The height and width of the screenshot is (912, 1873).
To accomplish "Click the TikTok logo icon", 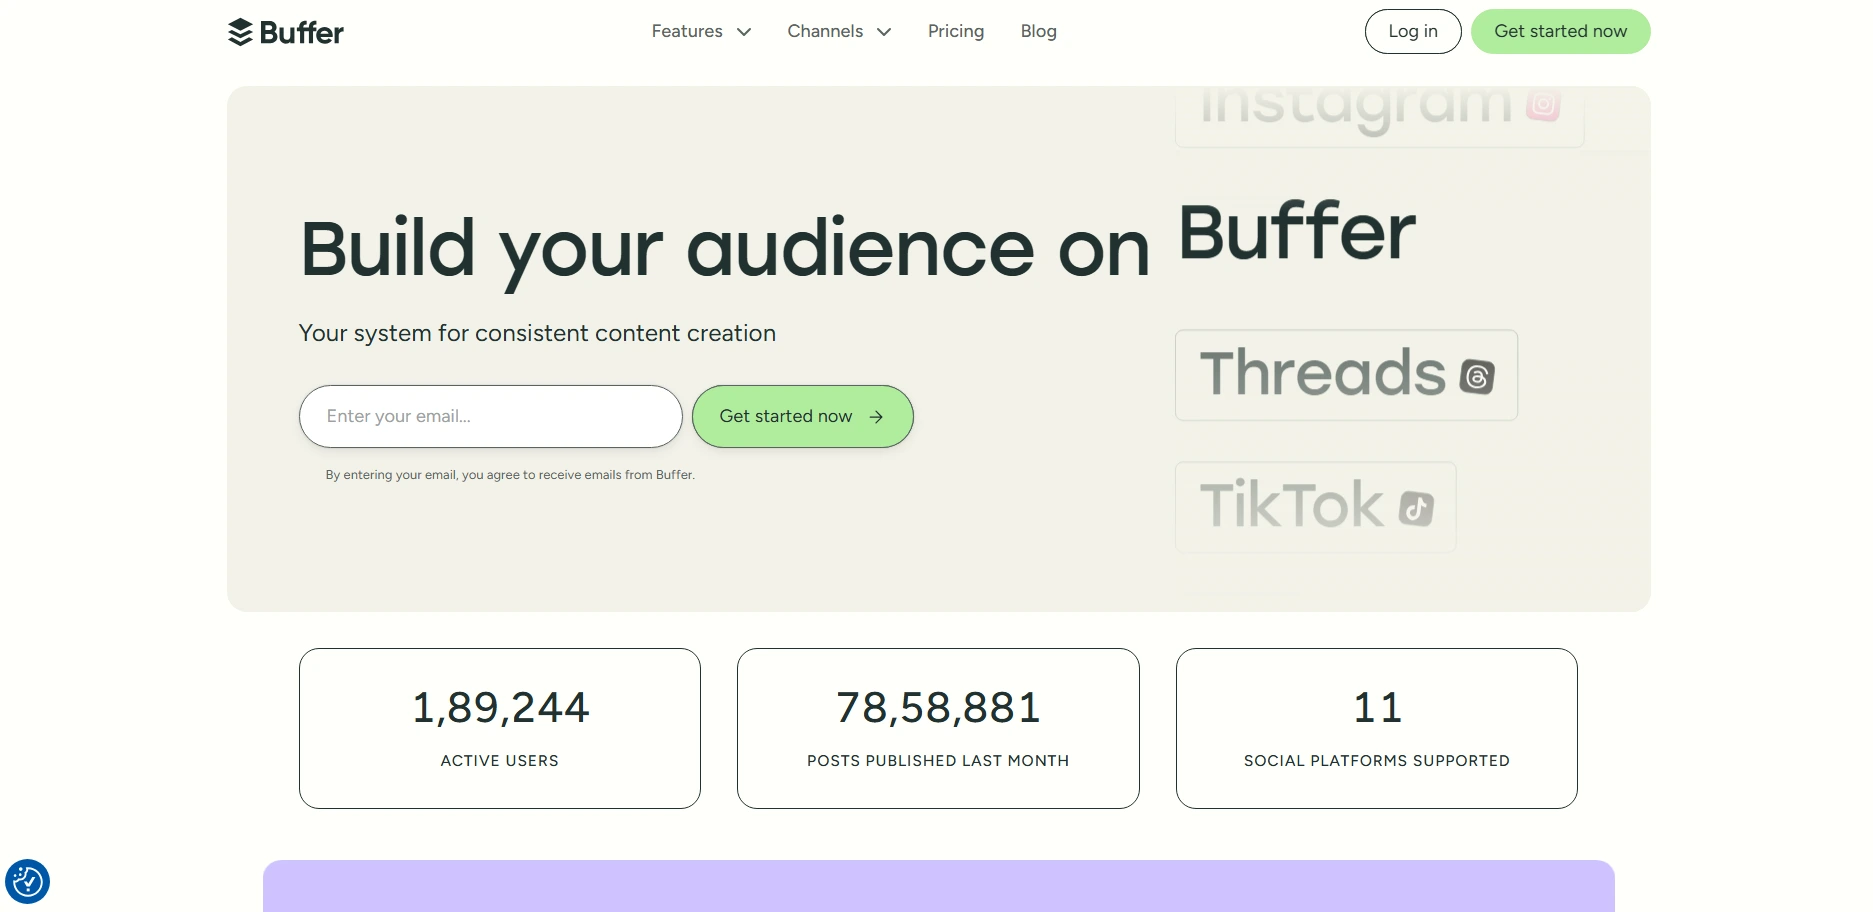I will point(1416,508).
